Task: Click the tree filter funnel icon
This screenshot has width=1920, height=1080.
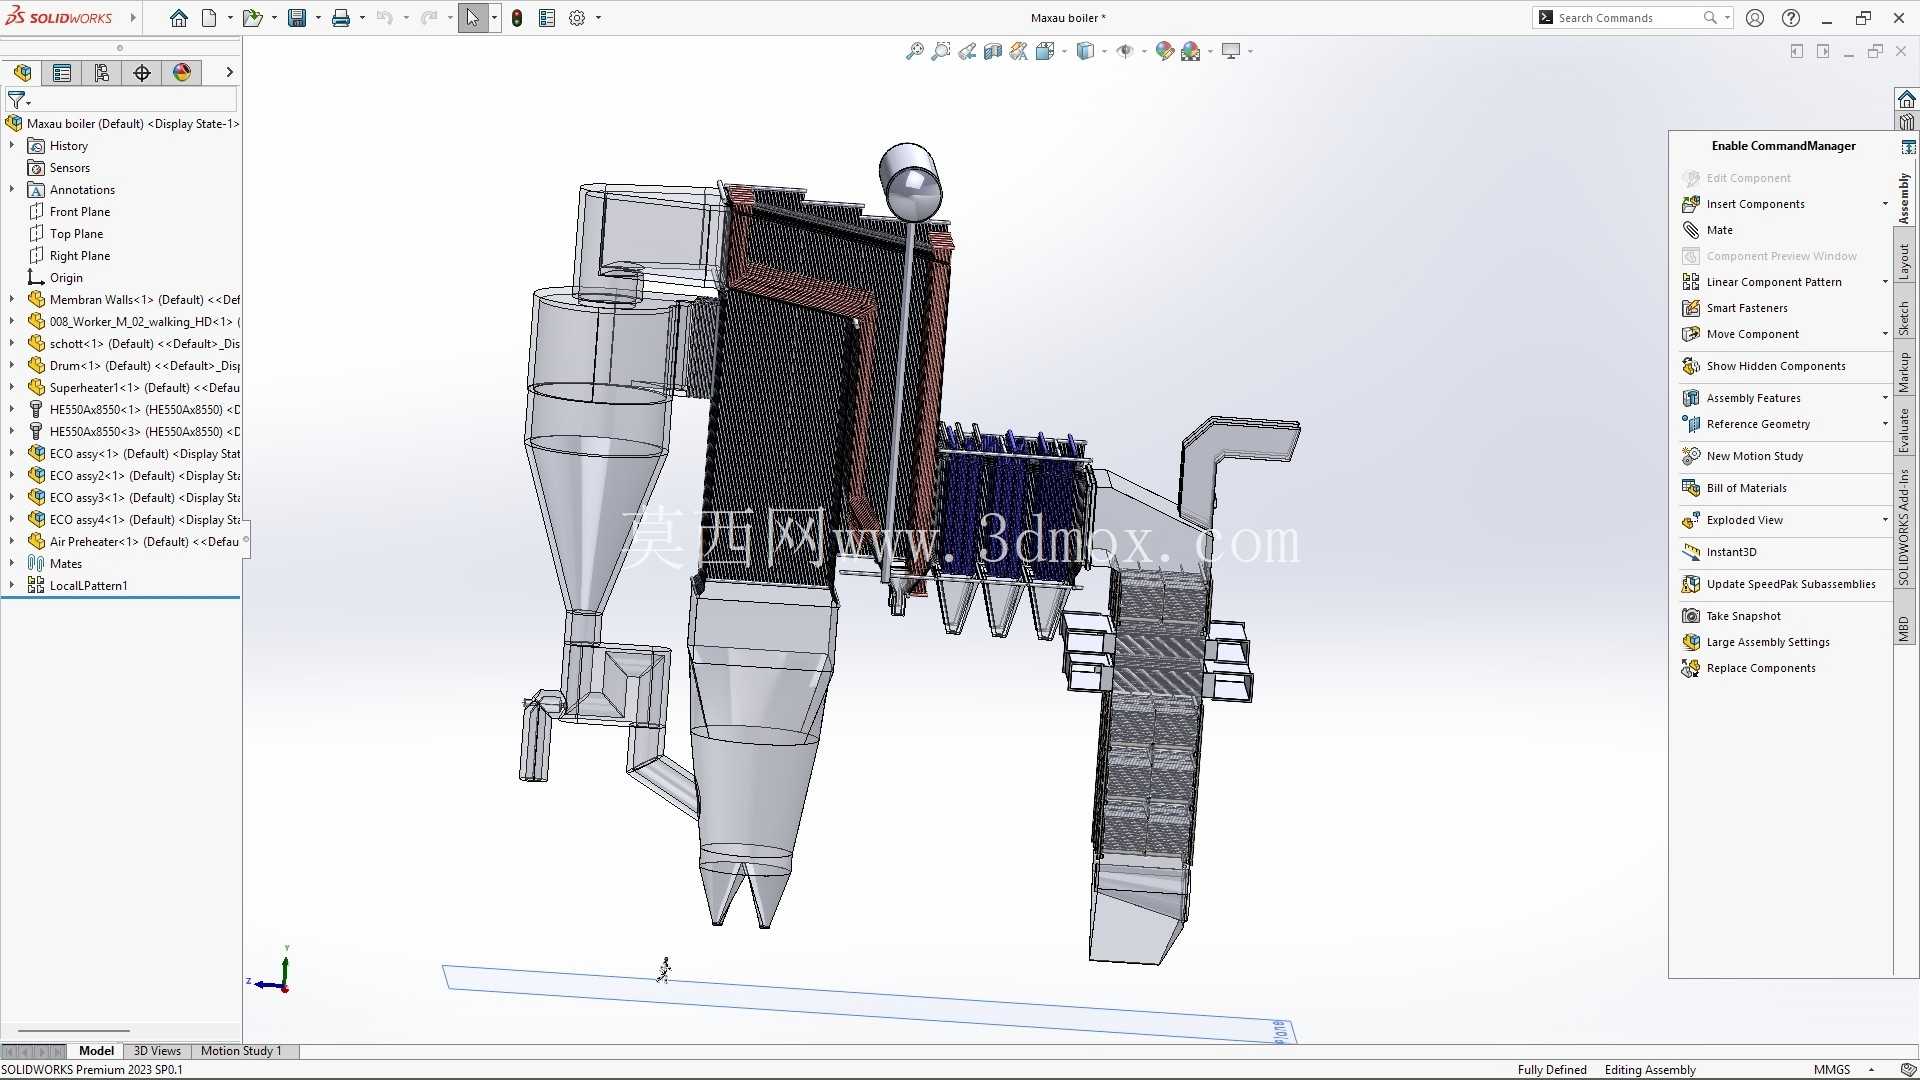Action: point(16,100)
